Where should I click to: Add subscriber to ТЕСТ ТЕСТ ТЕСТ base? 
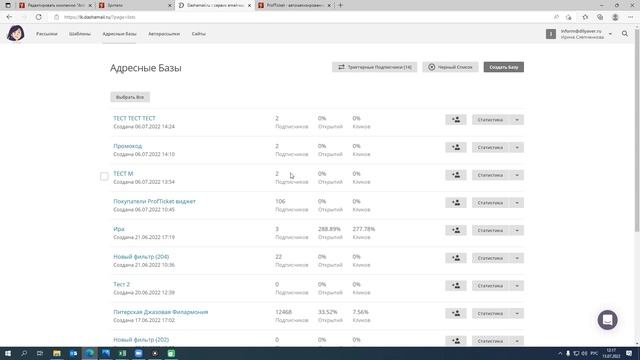pos(456,120)
